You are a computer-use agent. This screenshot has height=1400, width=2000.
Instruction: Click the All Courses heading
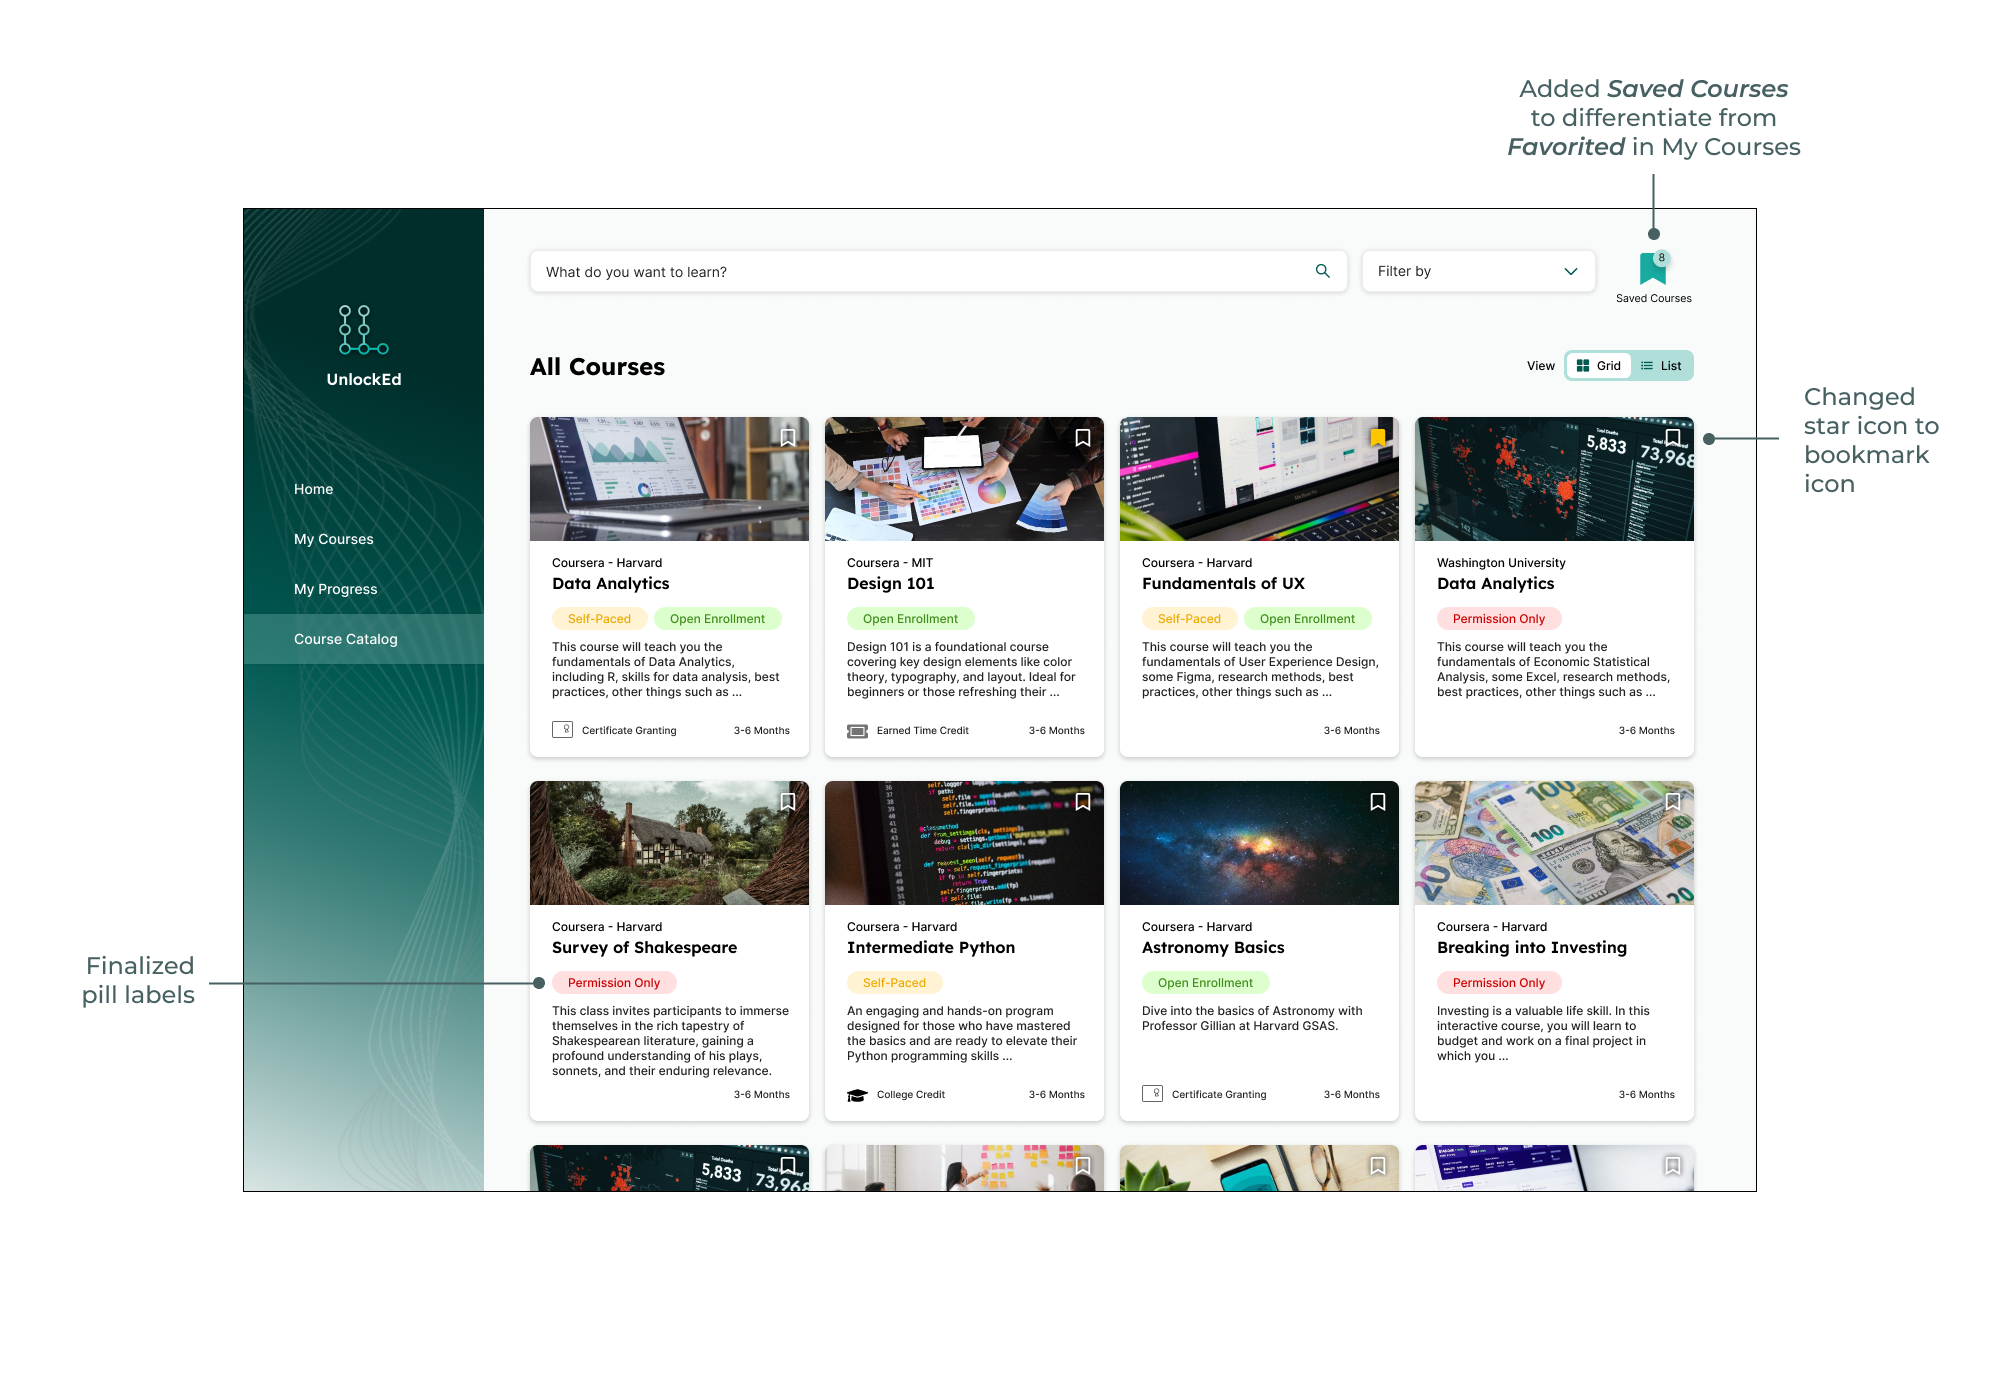597,367
